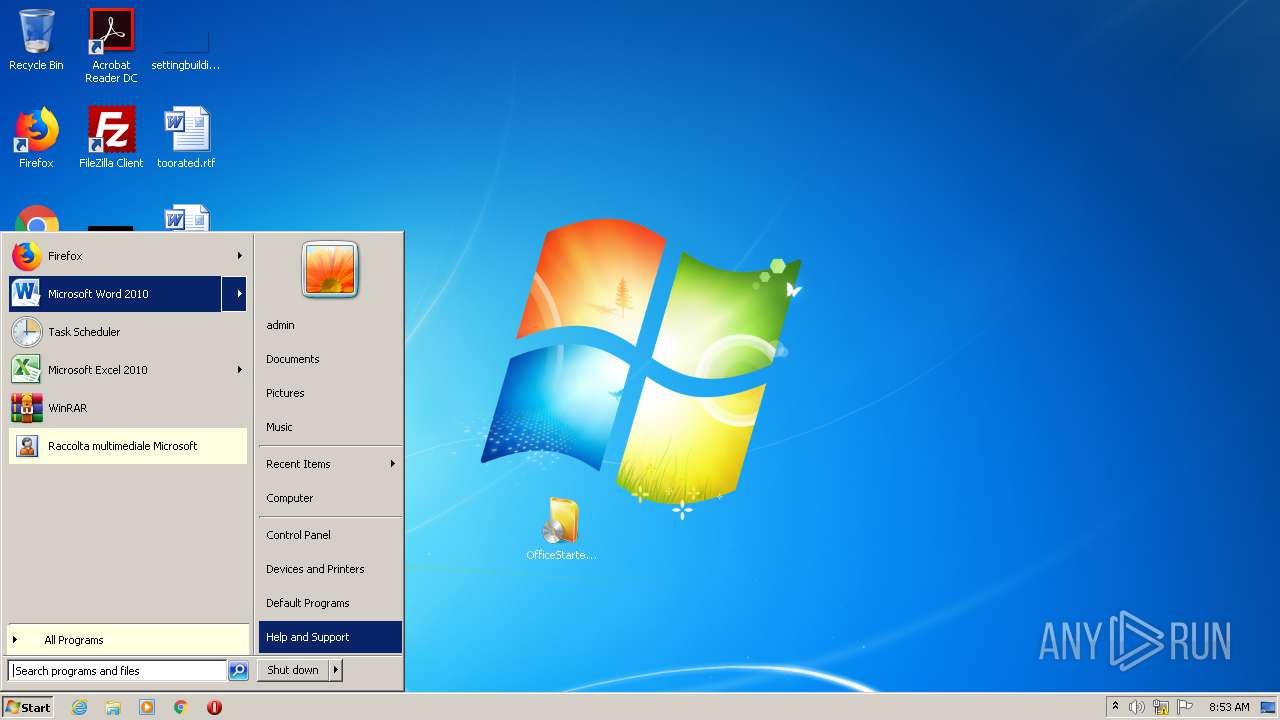This screenshot has width=1280, height=720.
Task: Open Default Programs
Action: pos(330,603)
